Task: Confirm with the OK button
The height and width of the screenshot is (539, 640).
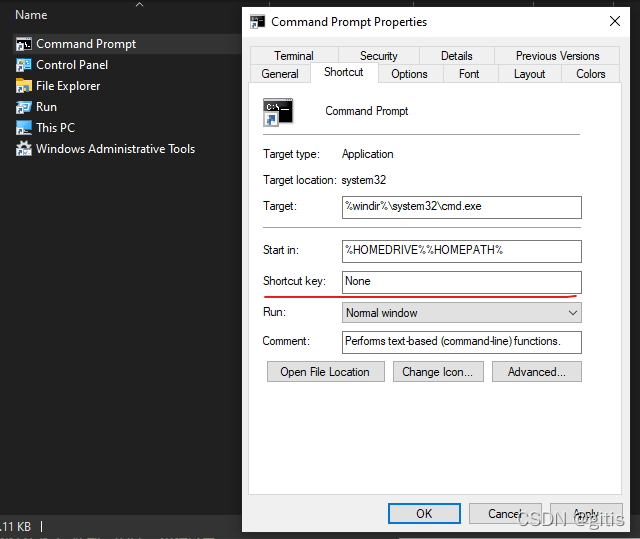Action: pos(424,513)
